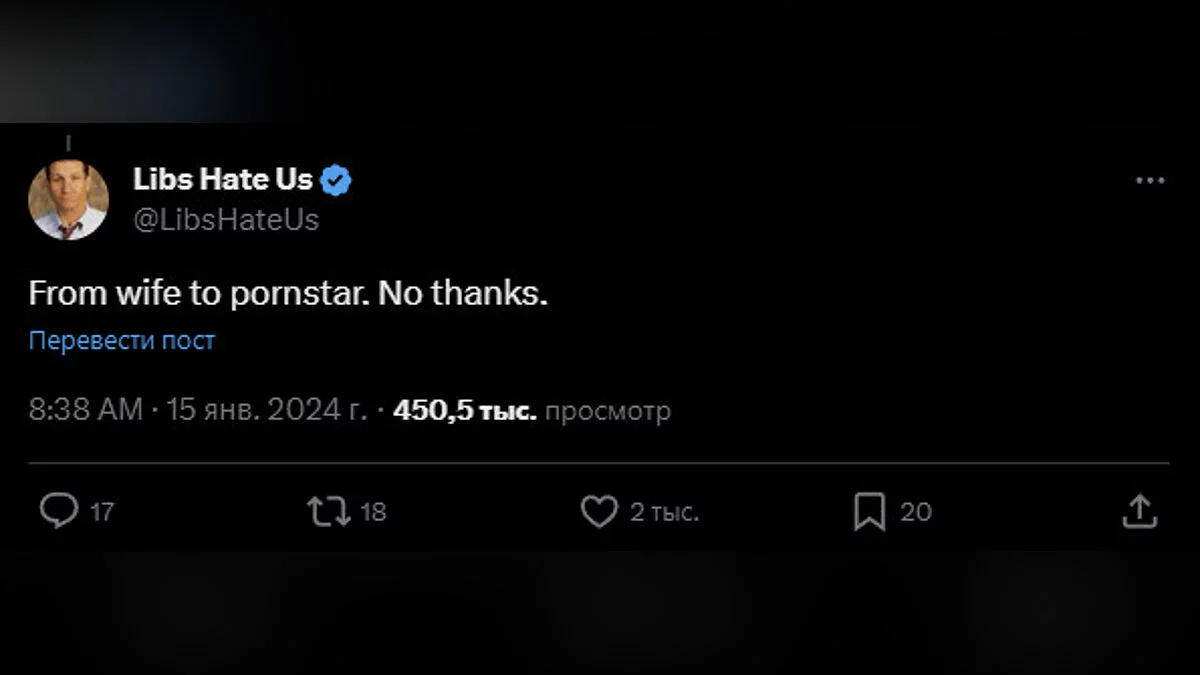
Task: Click the share upload arrow icon
Action: pyautogui.click(x=1139, y=512)
